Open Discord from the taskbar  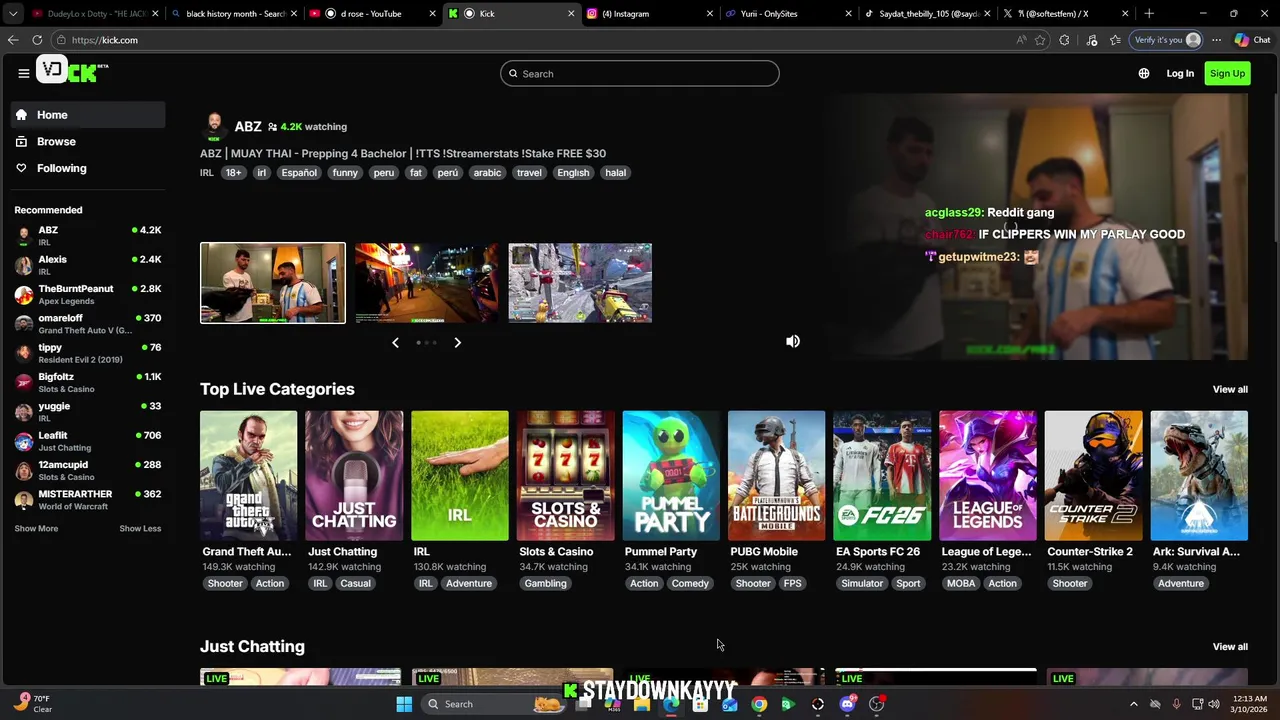coord(847,704)
